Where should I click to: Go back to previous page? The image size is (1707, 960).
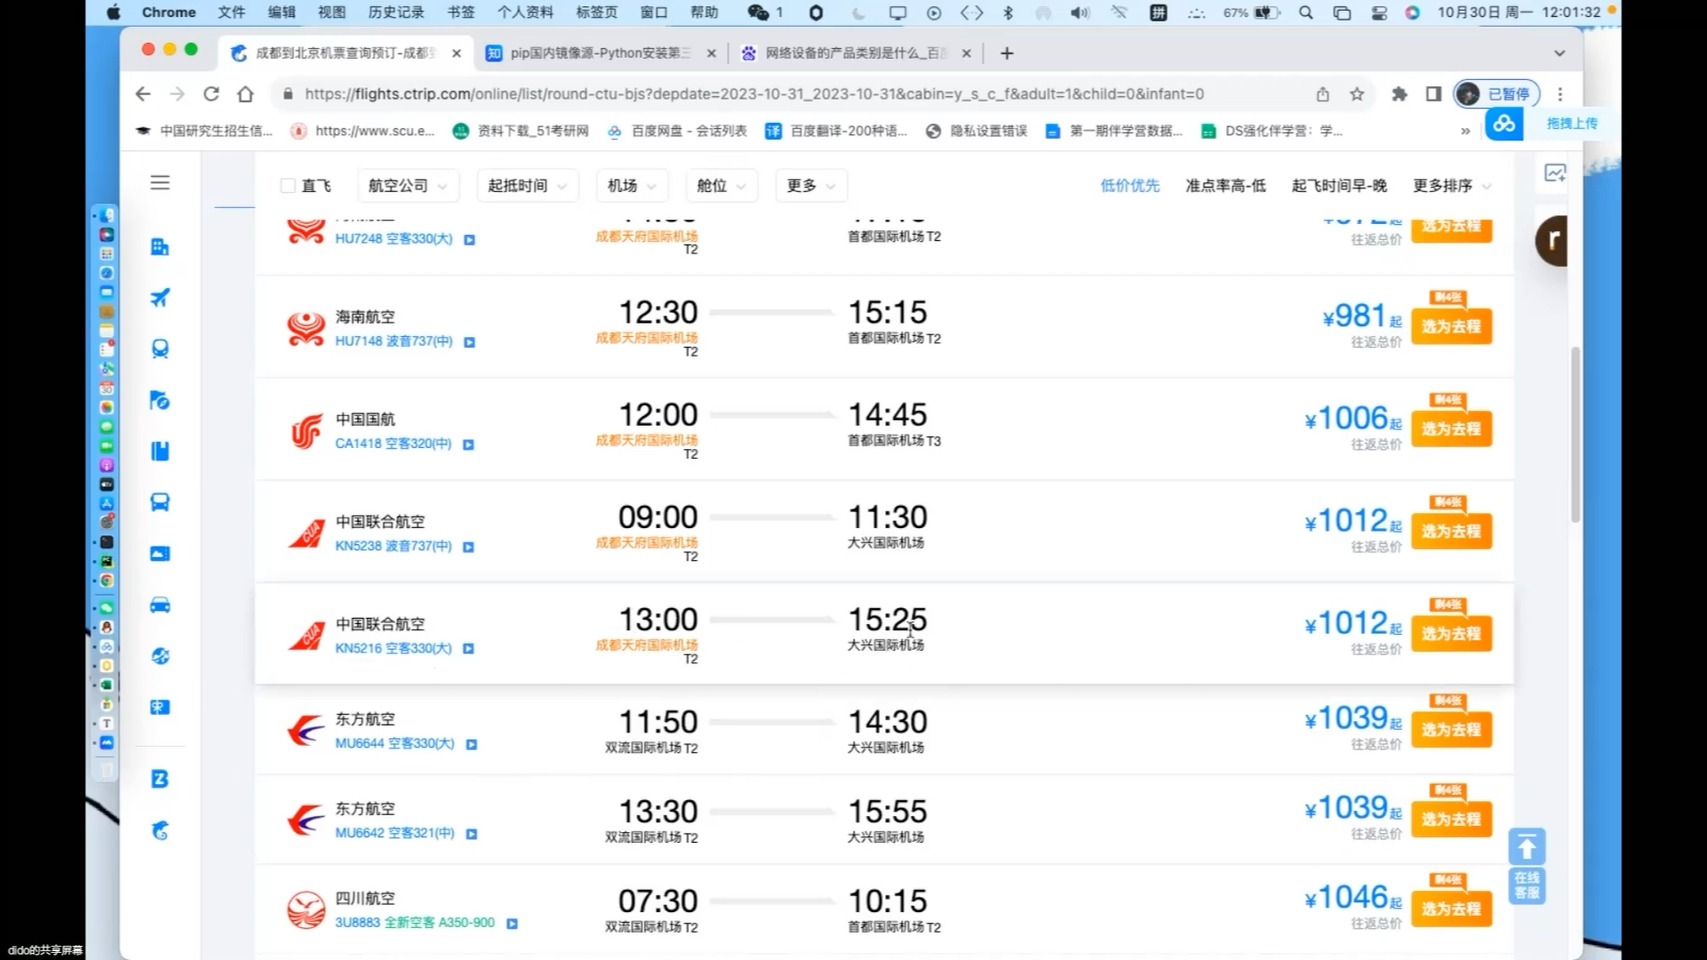[143, 94]
